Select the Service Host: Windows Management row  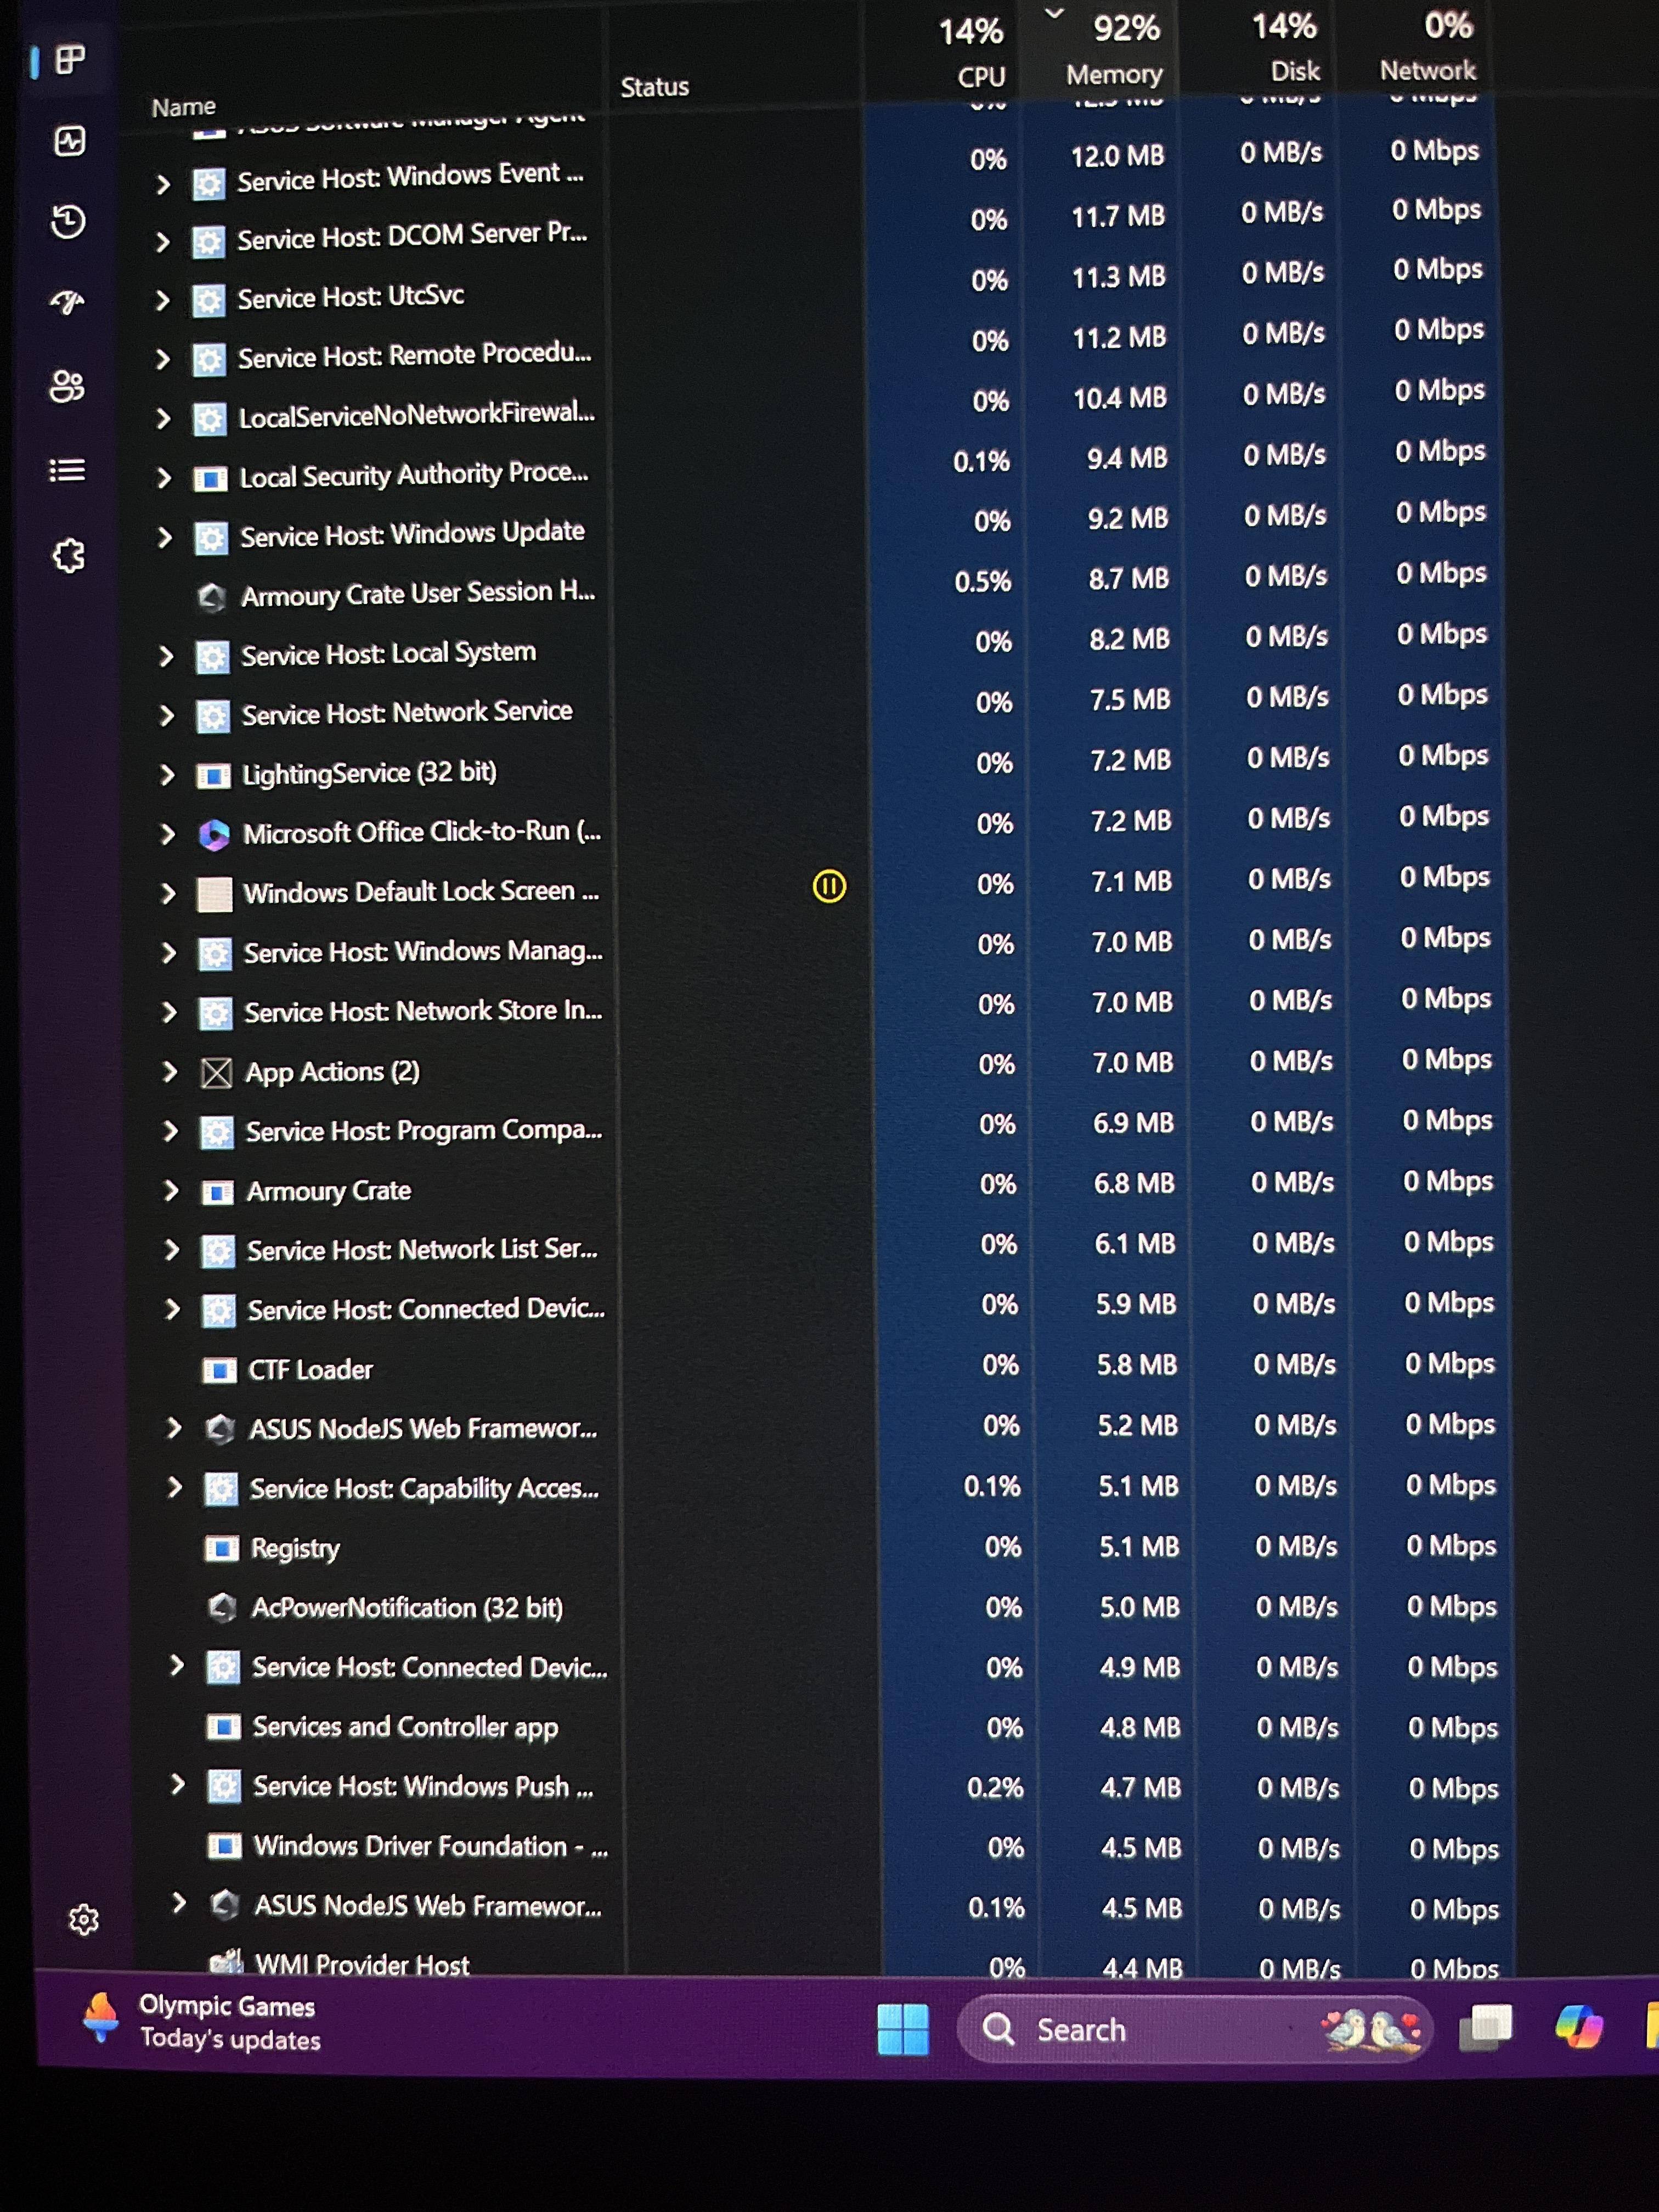(820, 947)
